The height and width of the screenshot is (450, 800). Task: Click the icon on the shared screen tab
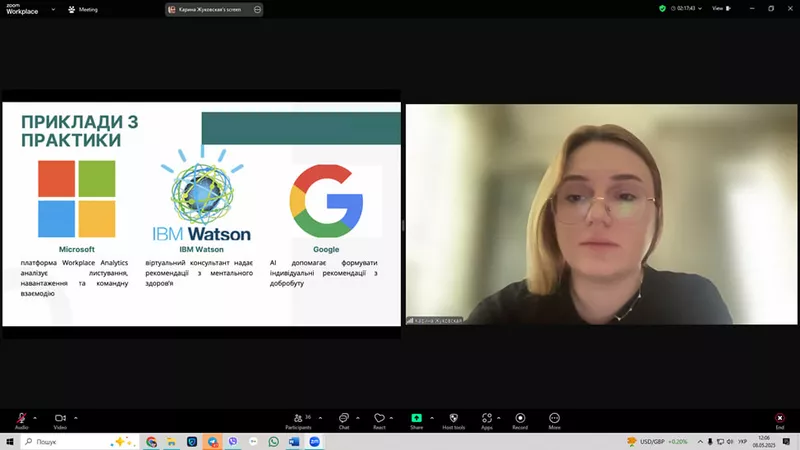point(257,9)
